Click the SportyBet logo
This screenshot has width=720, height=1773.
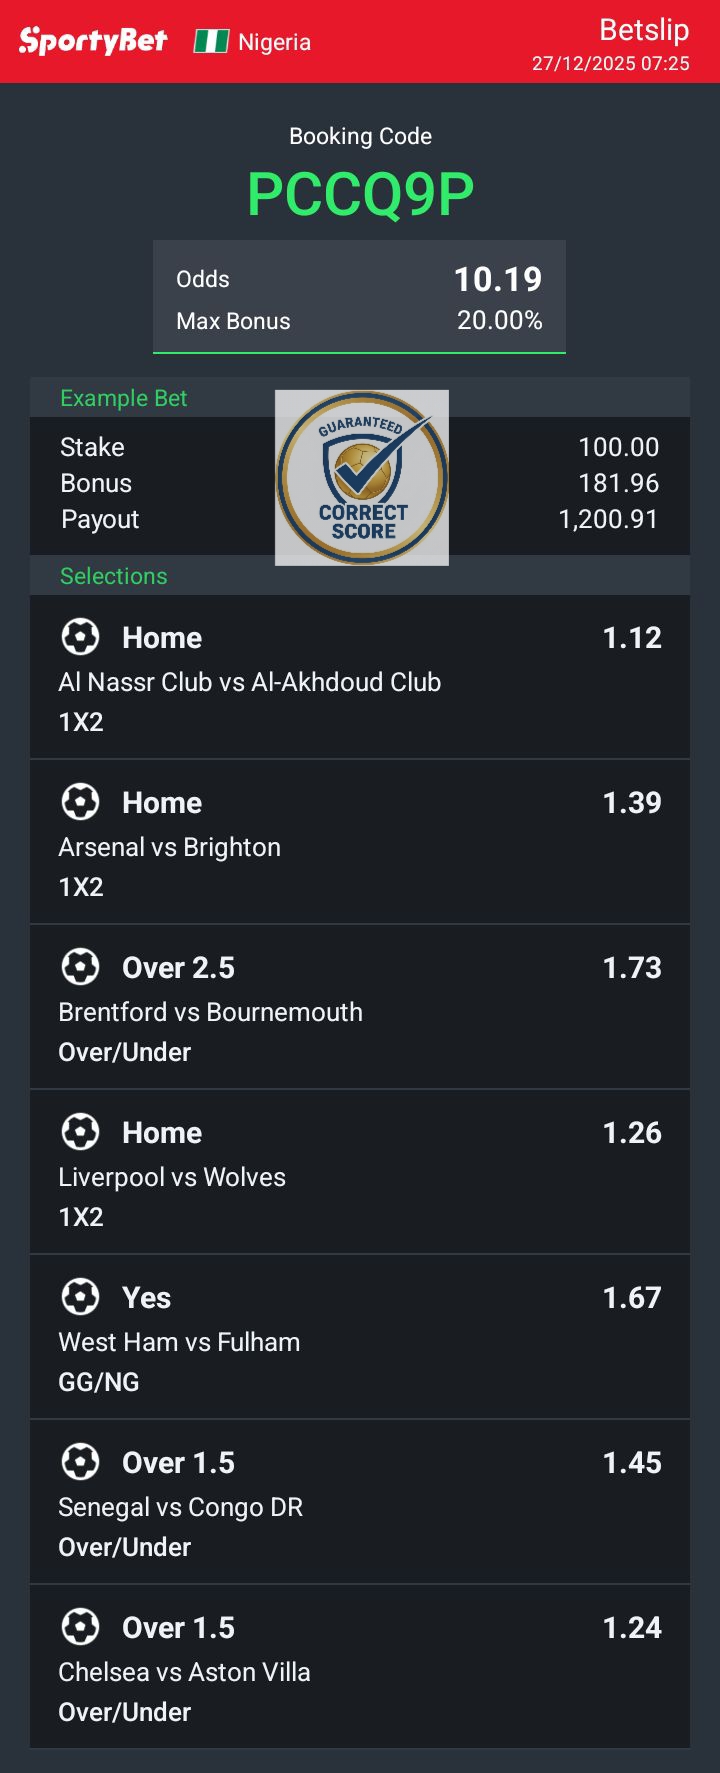point(93,41)
